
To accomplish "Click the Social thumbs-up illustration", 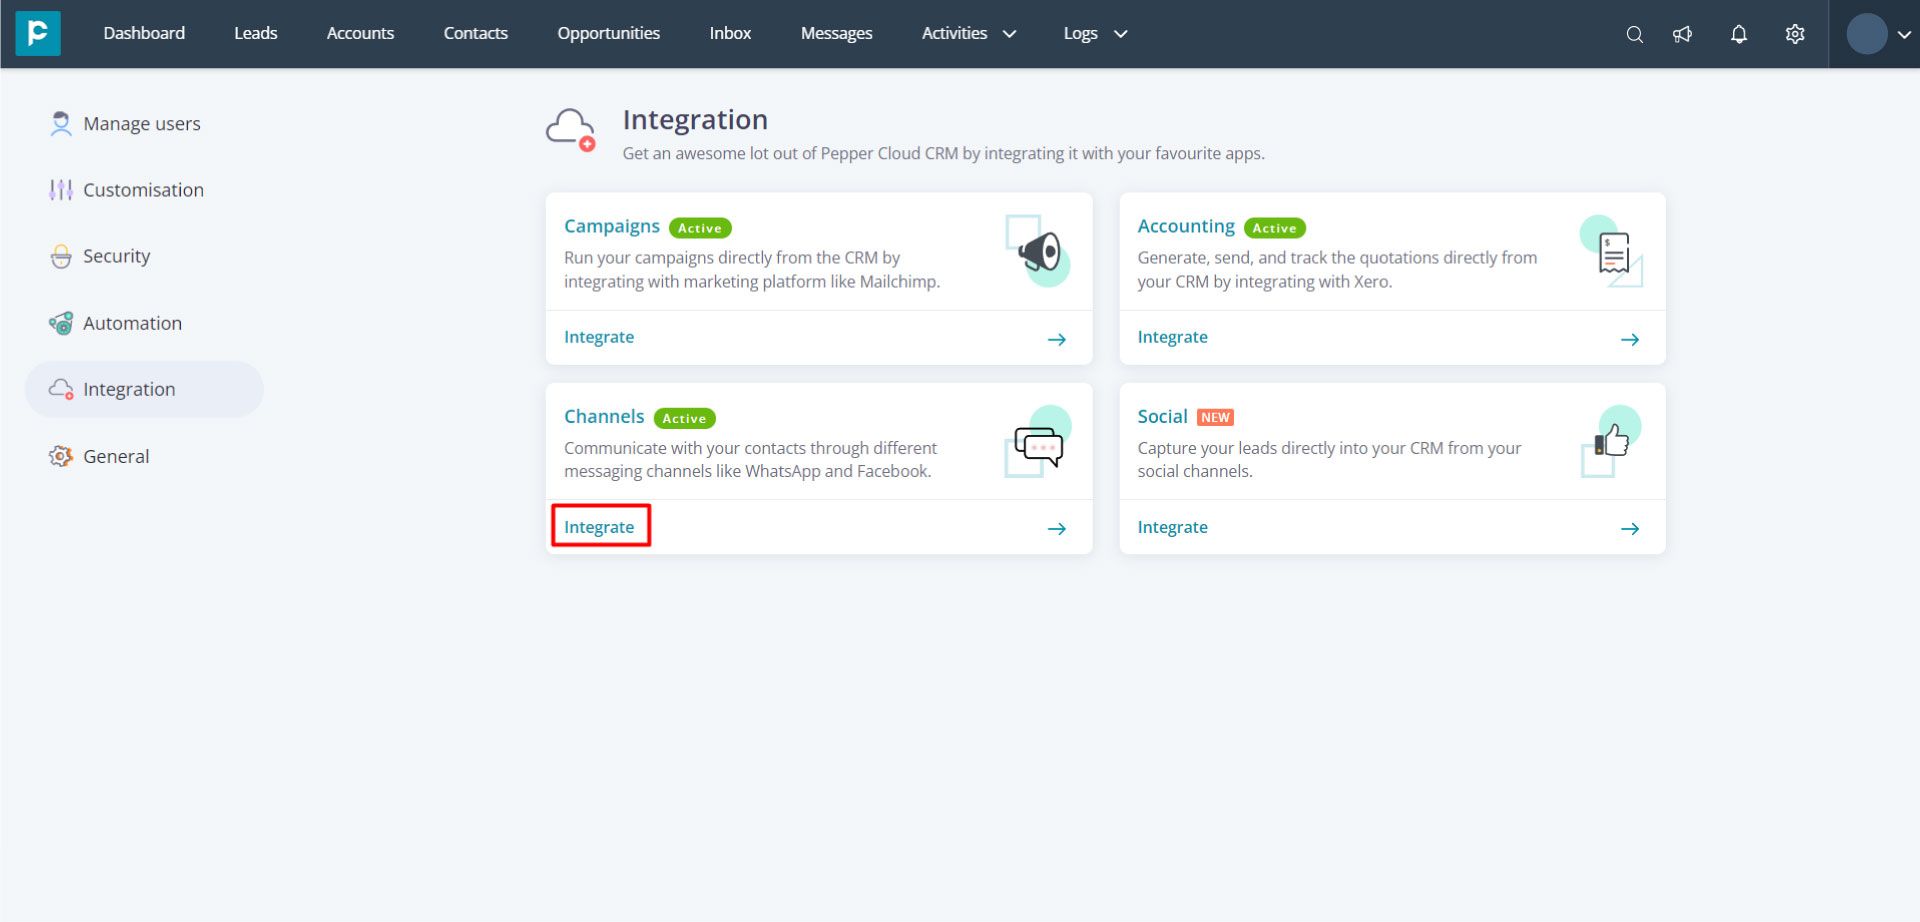I will (1612, 441).
